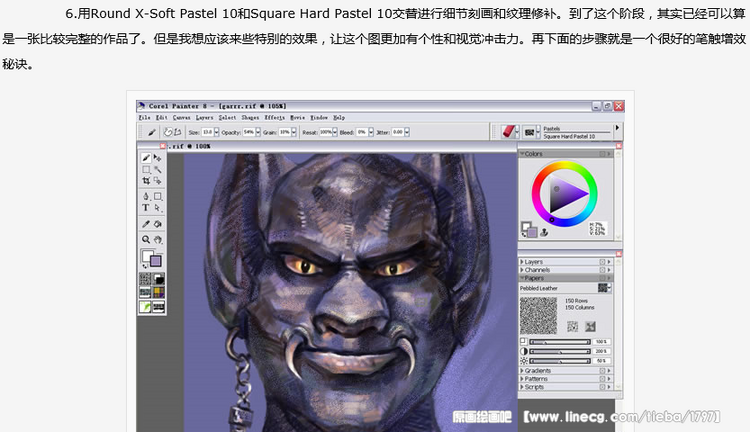This screenshot has width=750, height=432.
Task: Open the Pebbled Leather paper dropdown
Action: 605,288
